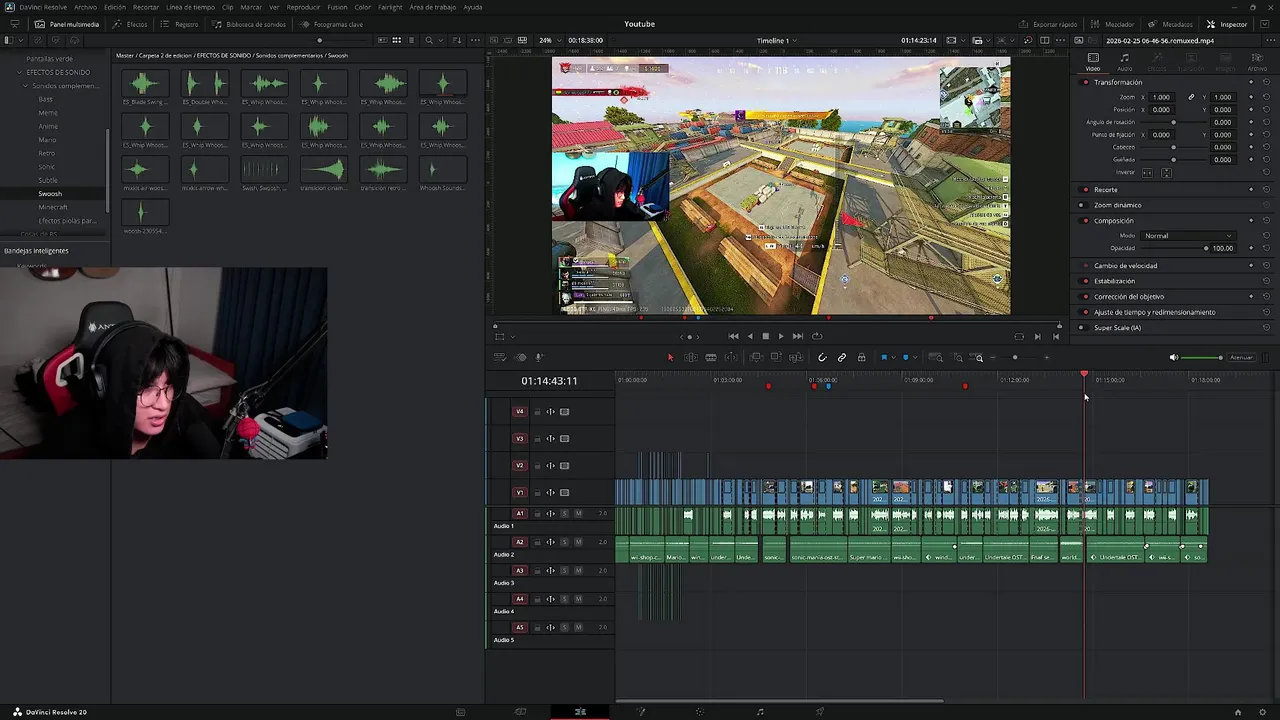Click the timeline volume speaker icon

click(x=1174, y=357)
